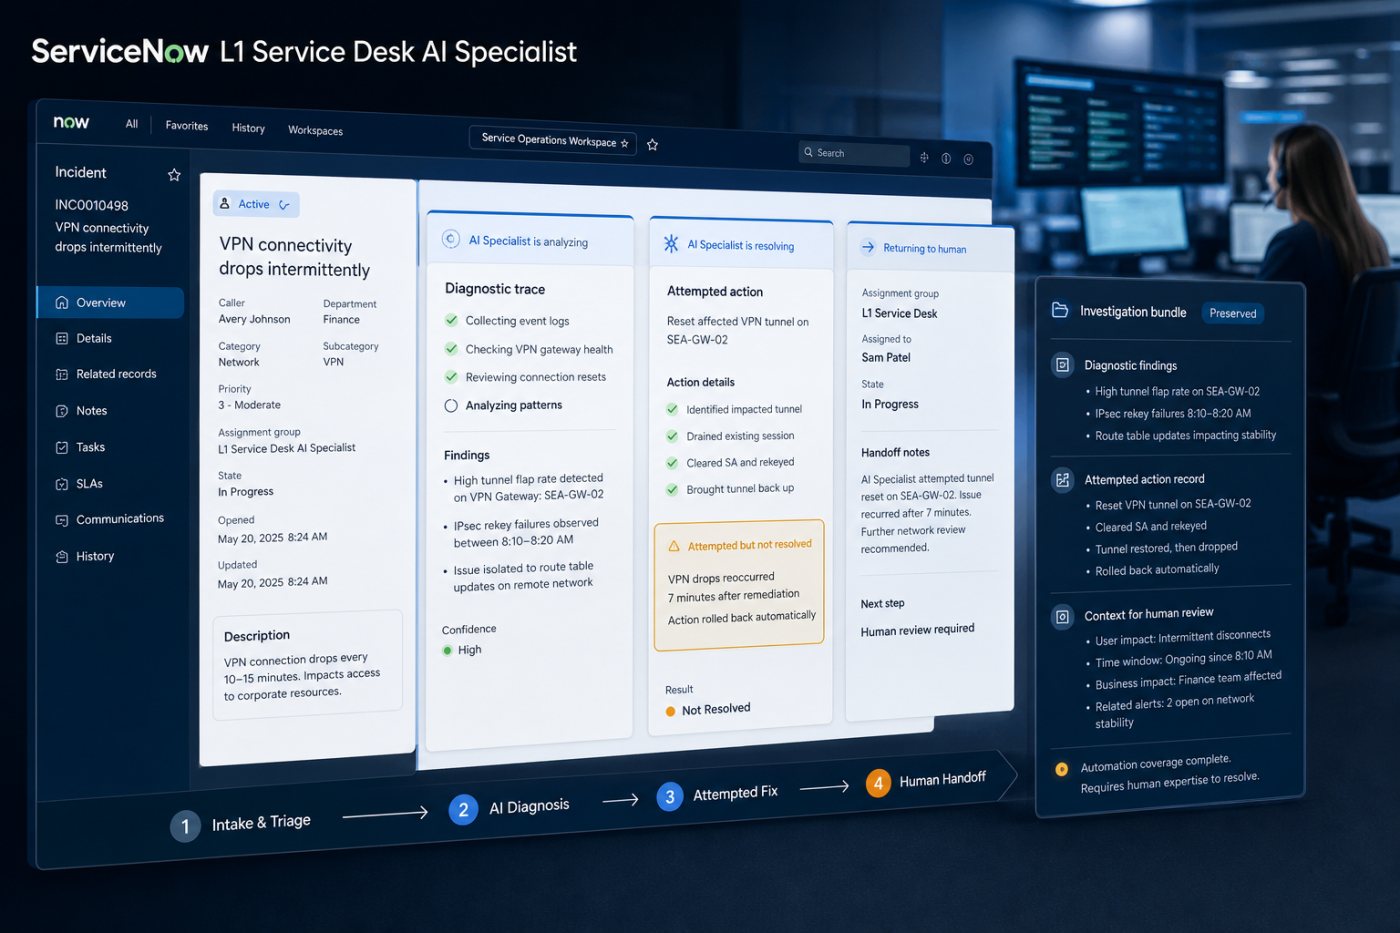This screenshot has height=933, width=1400.
Task: Open the Workspaces menu
Action: pos(315,130)
